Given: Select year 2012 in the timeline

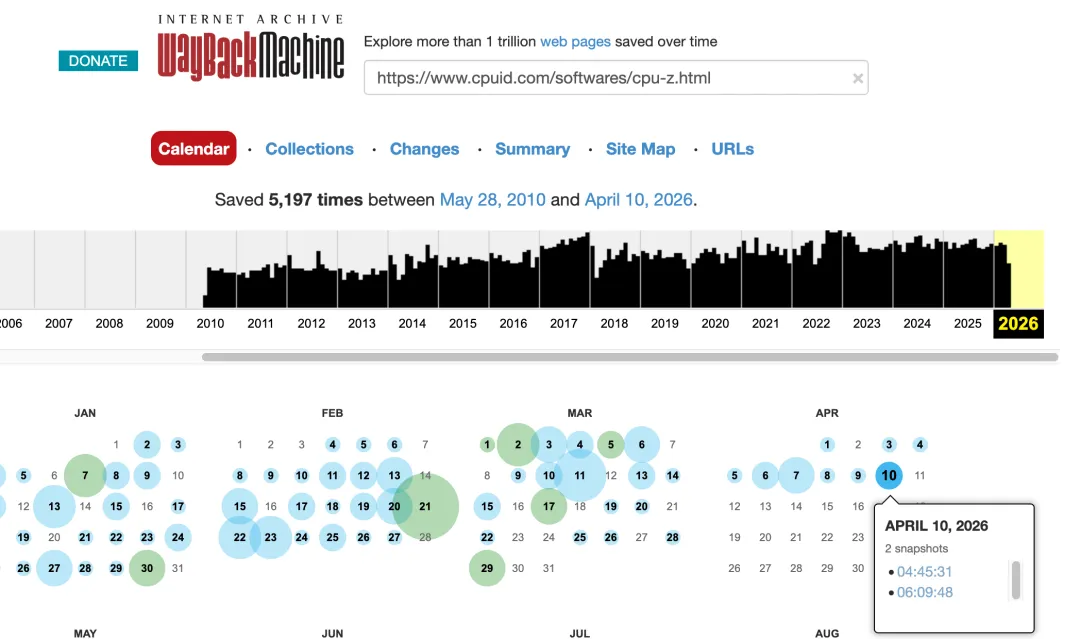Looking at the screenshot, I should tap(311, 324).
